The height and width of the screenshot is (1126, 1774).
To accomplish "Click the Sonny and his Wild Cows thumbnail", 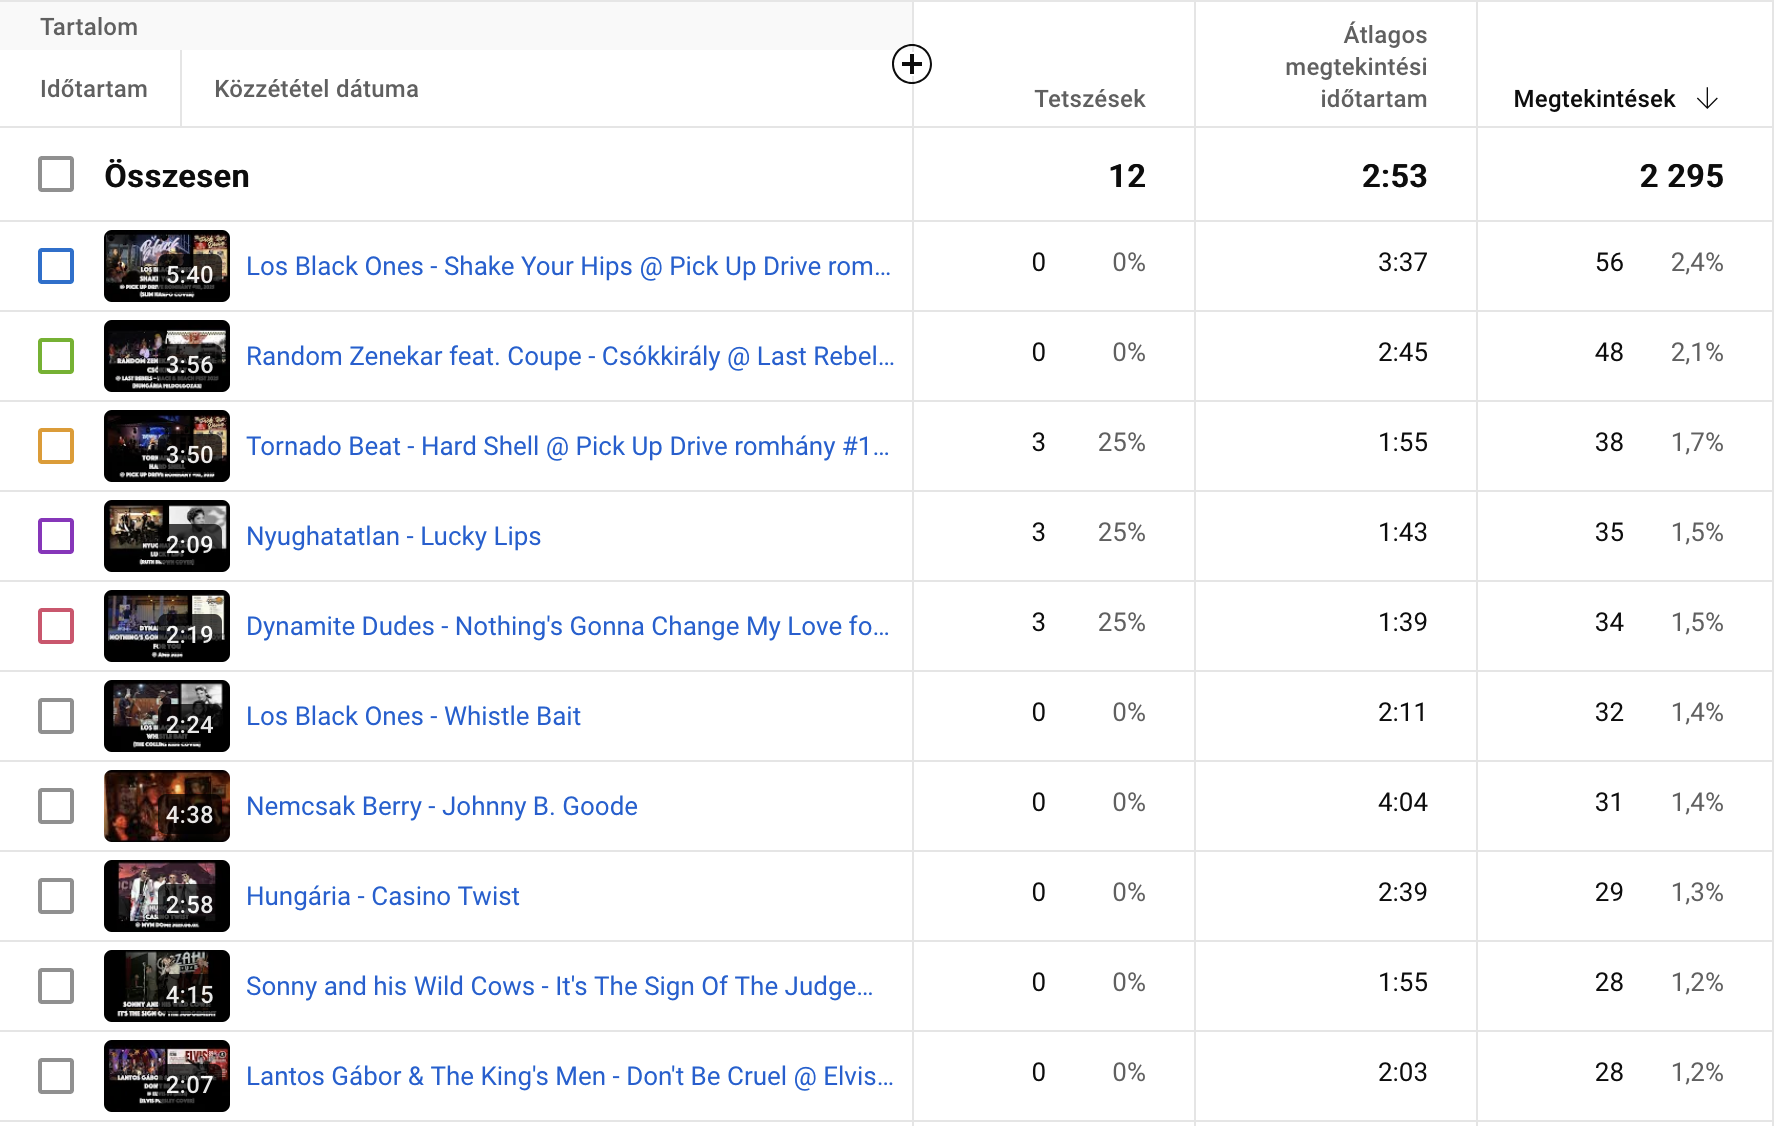I will tap(167, 986).
